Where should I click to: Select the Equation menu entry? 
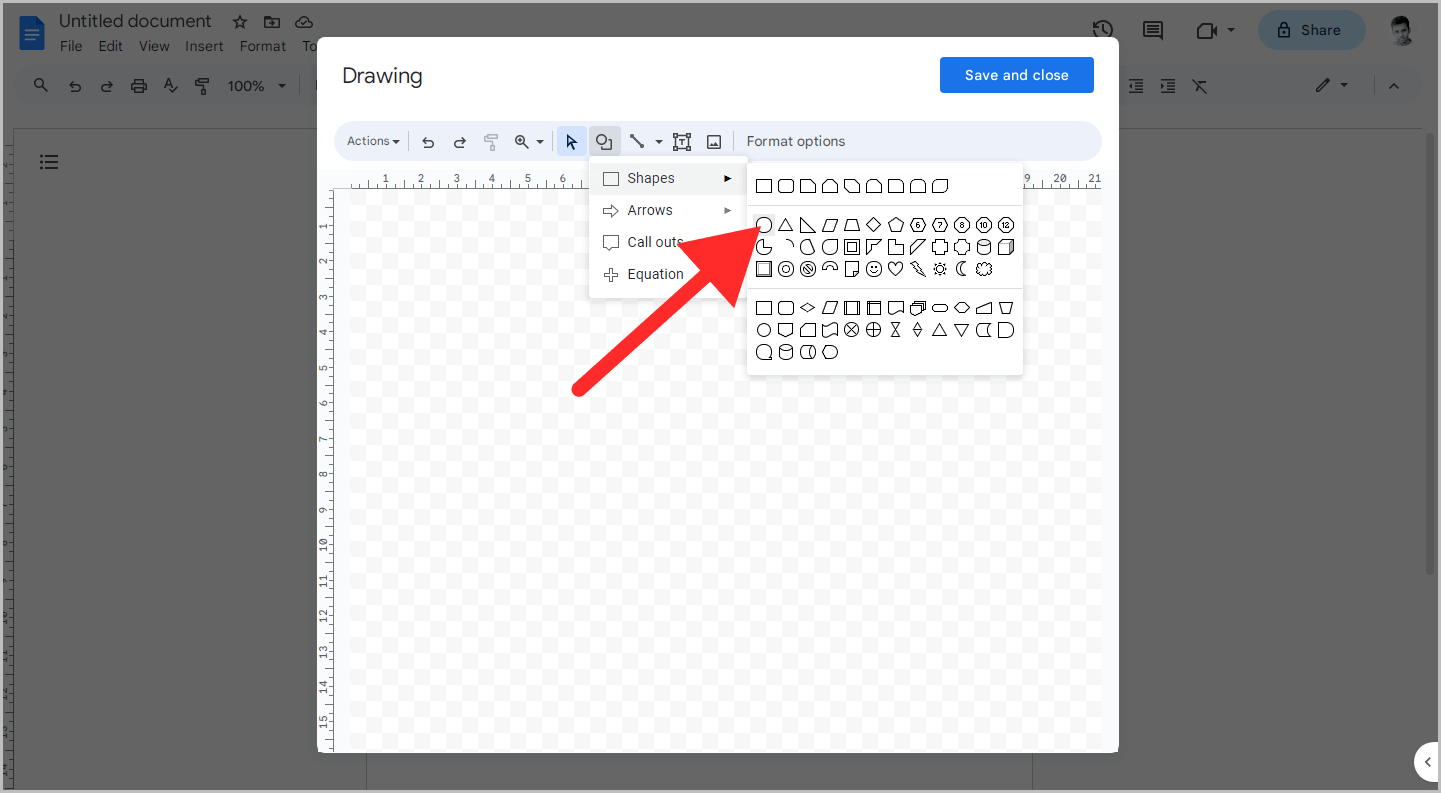(654, 274)
